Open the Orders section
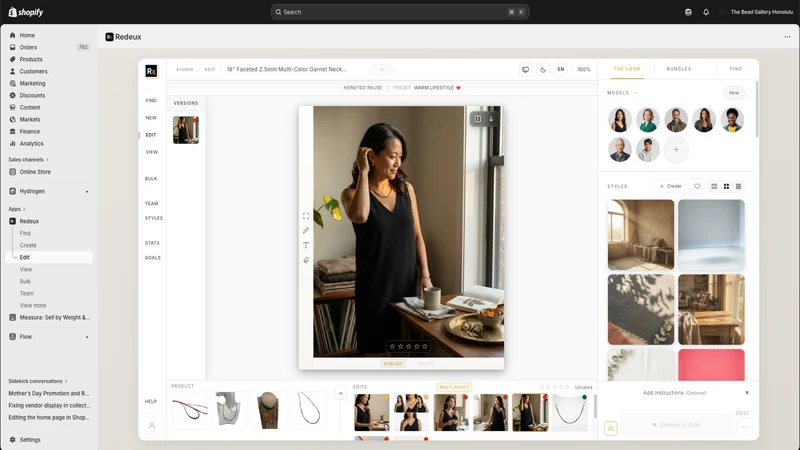800x450 pixels. (28, 47)
